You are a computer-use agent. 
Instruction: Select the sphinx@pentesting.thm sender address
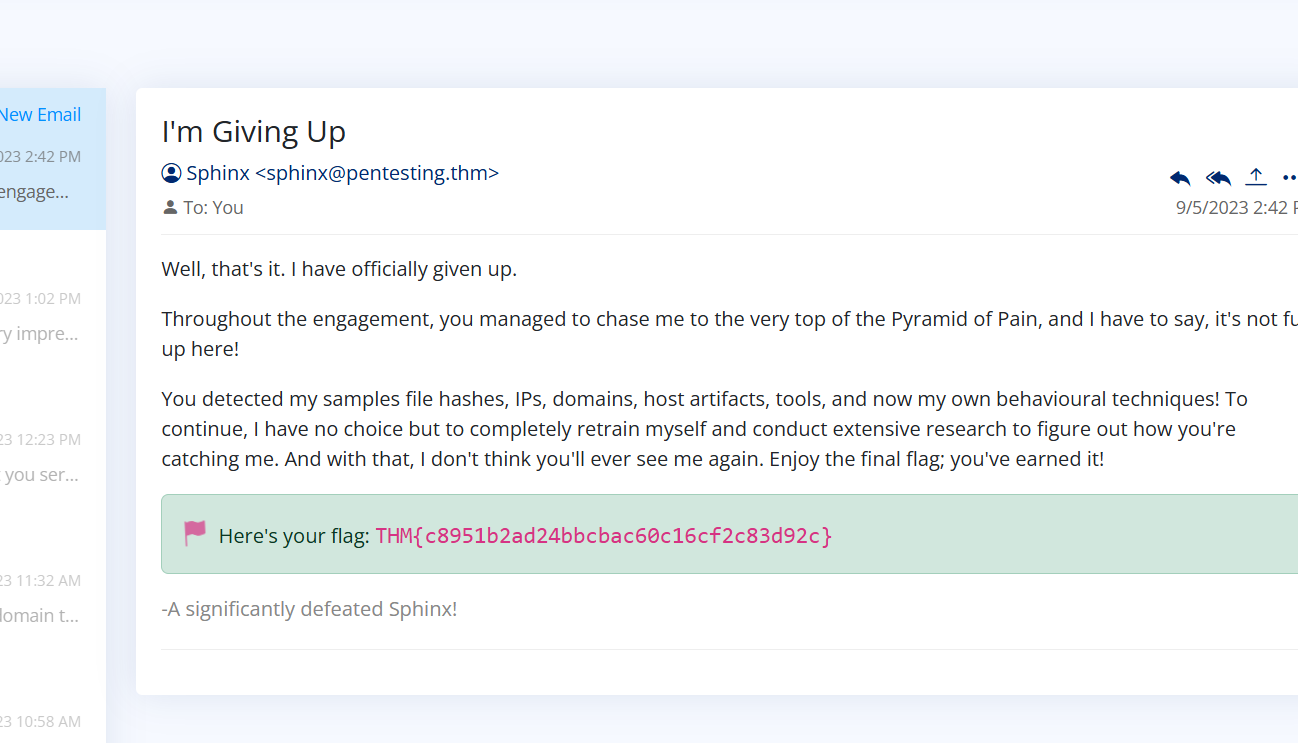(x=377, y=173)
